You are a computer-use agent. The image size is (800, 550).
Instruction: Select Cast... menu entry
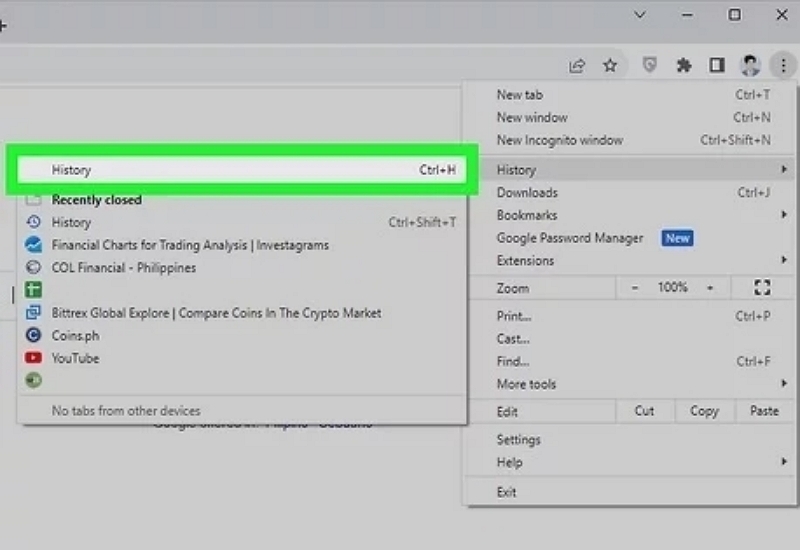[x=631, y=338]
